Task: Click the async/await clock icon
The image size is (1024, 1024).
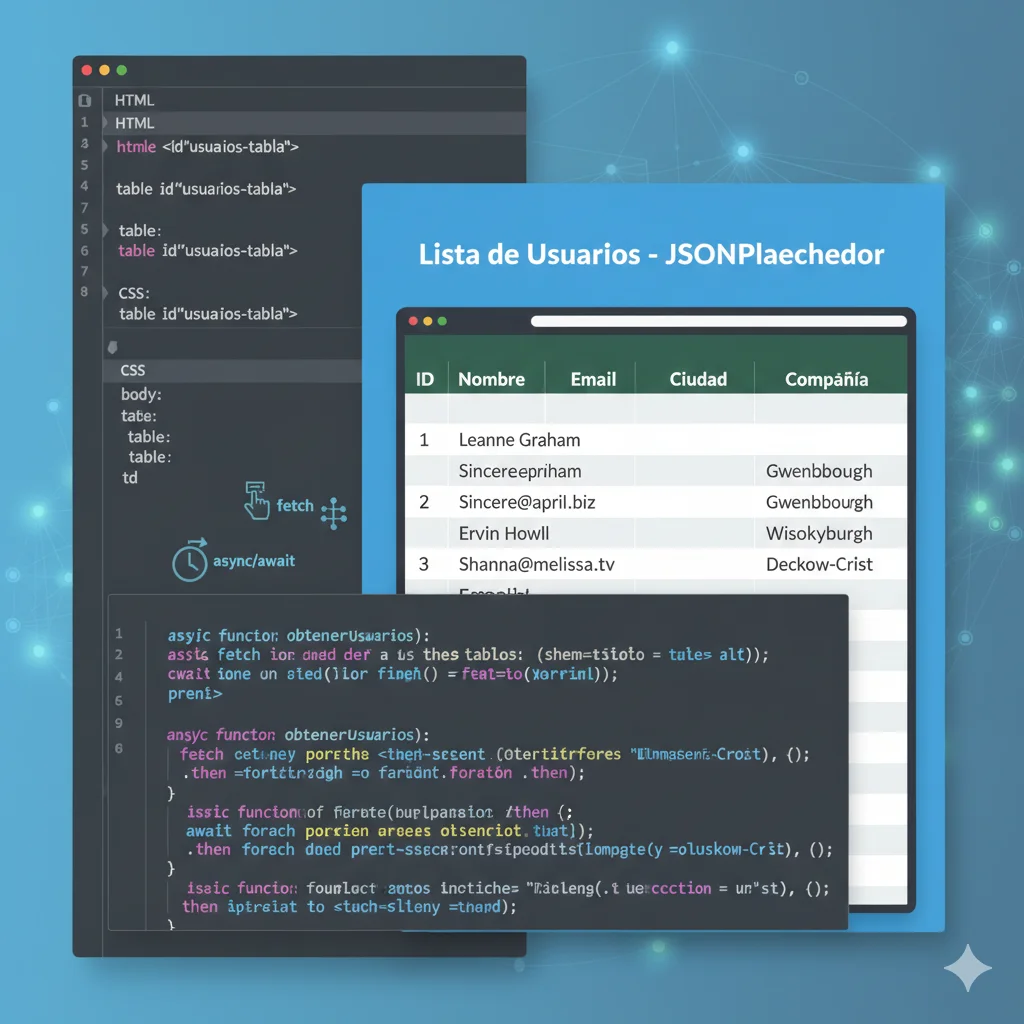Action: pyautogui.click(x=190, y=561)
